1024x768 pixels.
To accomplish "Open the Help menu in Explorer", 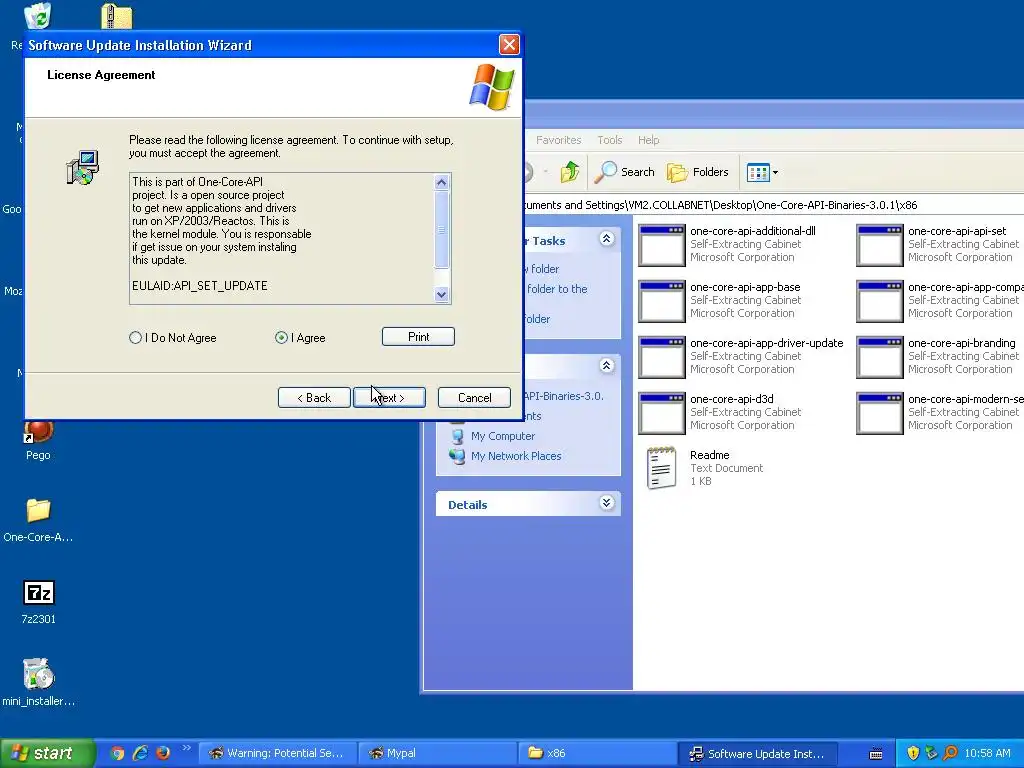I will click(648, 140).
